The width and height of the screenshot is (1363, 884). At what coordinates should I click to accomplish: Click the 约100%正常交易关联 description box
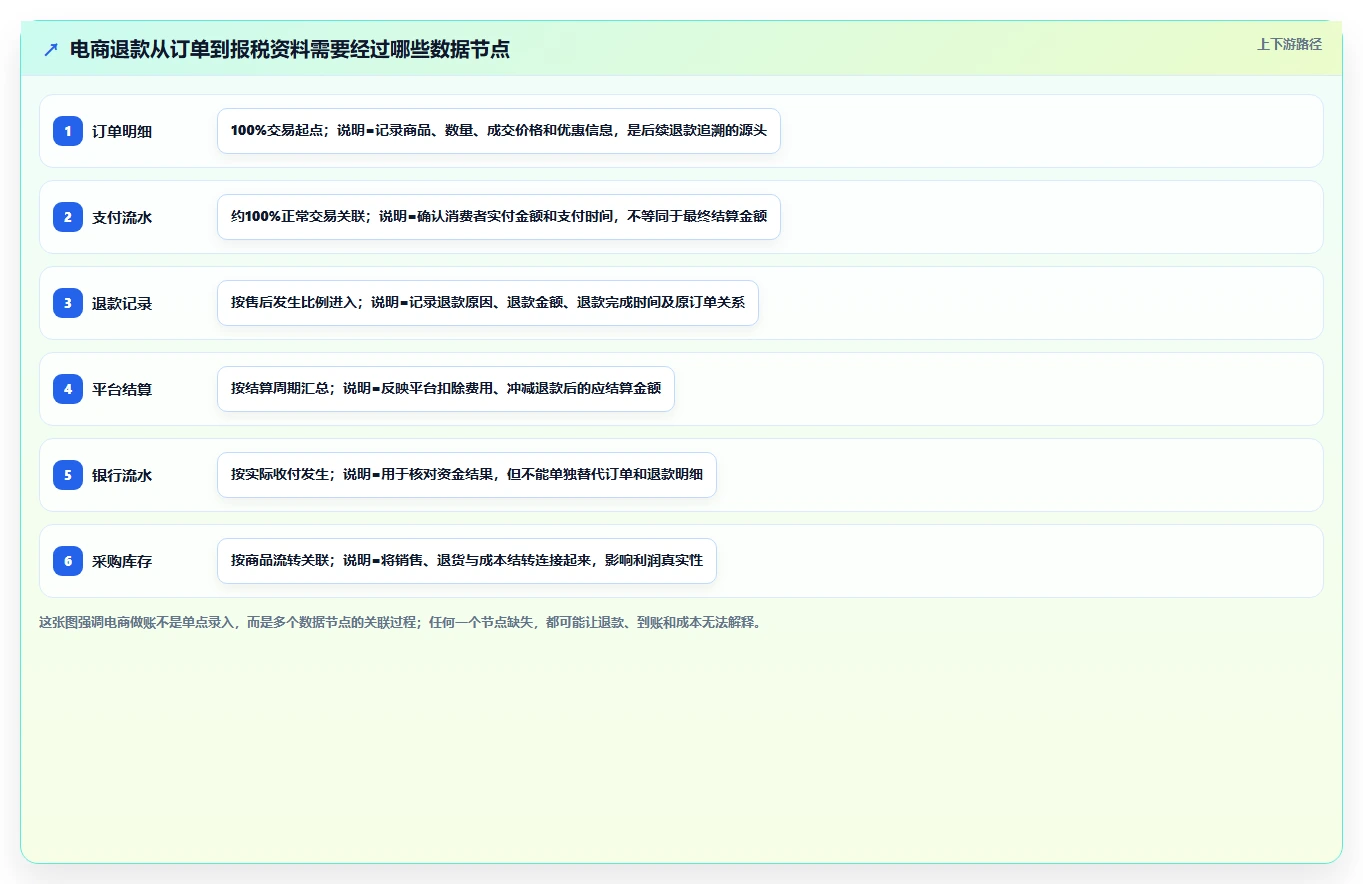pyautogui.click(x=498, y=217)
